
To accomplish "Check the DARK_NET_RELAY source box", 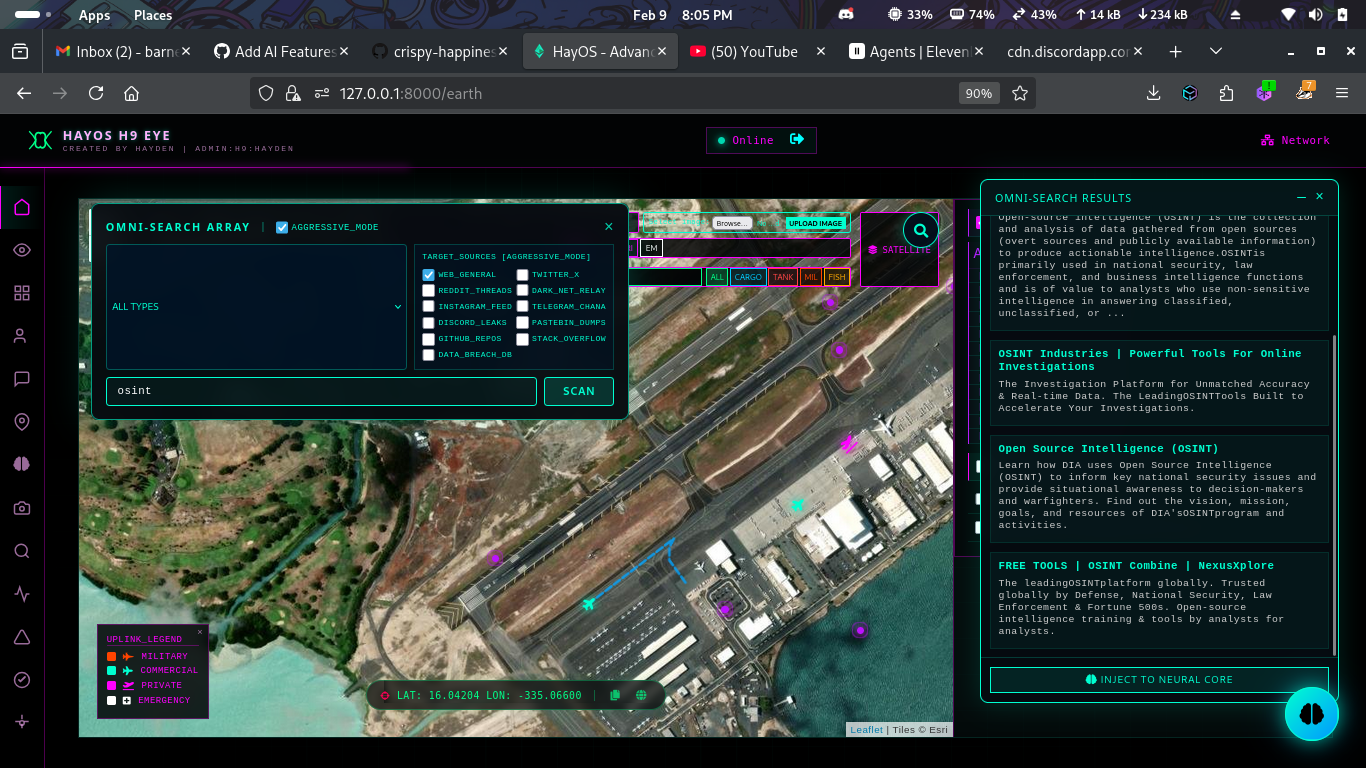I will coord(522,290).
